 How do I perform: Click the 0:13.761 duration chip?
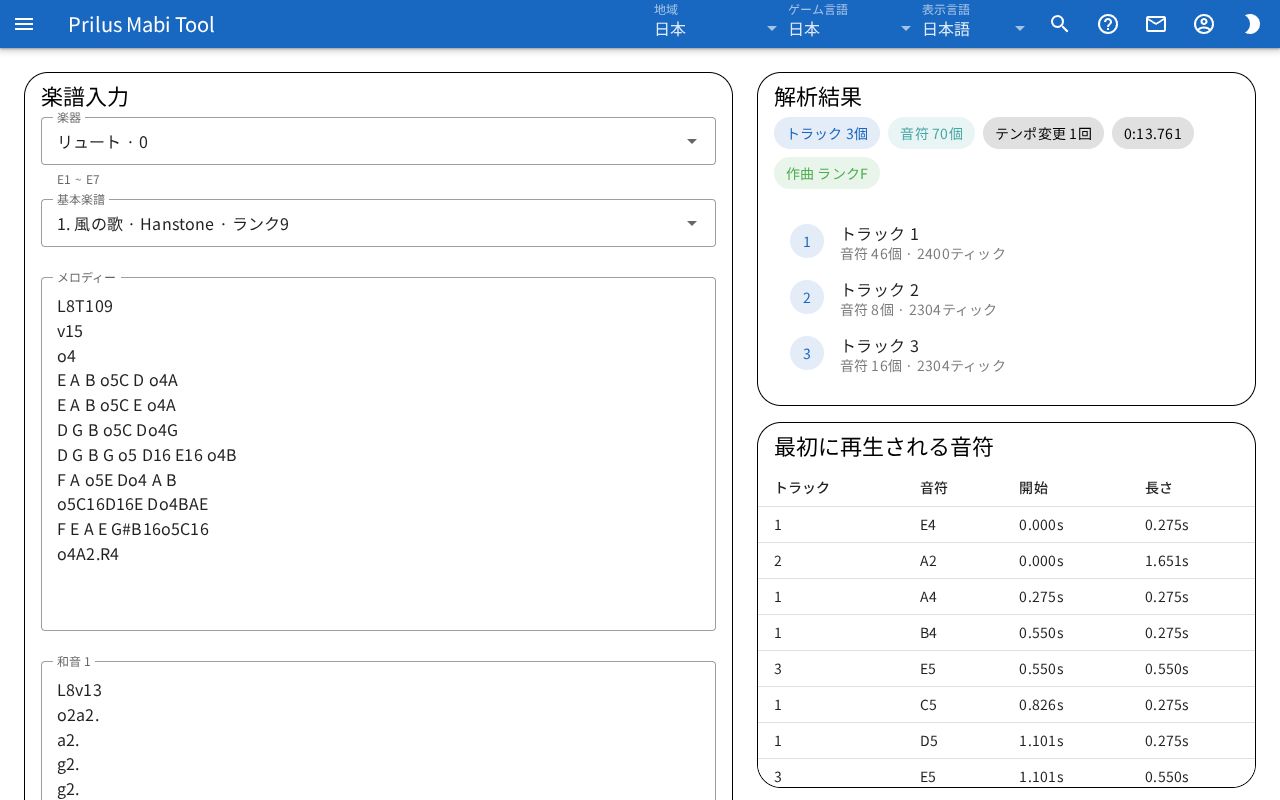coord(1153,133)
